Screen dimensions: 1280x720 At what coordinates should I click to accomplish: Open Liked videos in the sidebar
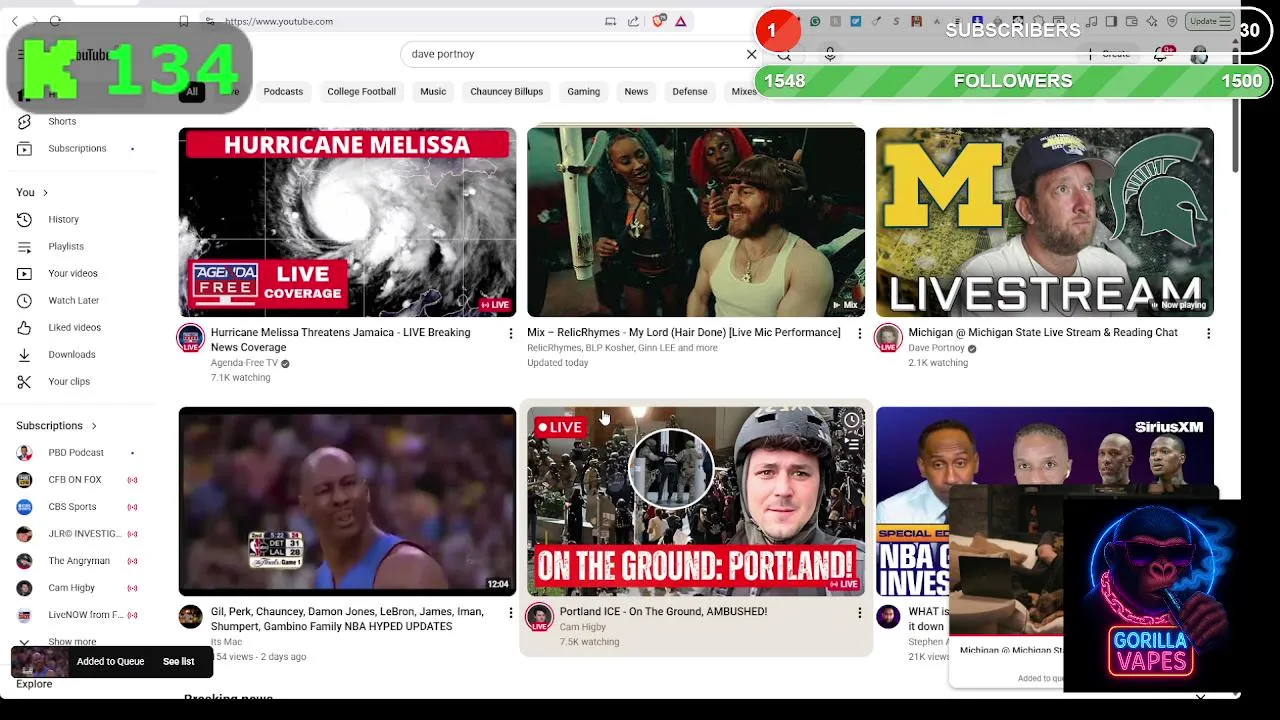click(x=74, y=327)
